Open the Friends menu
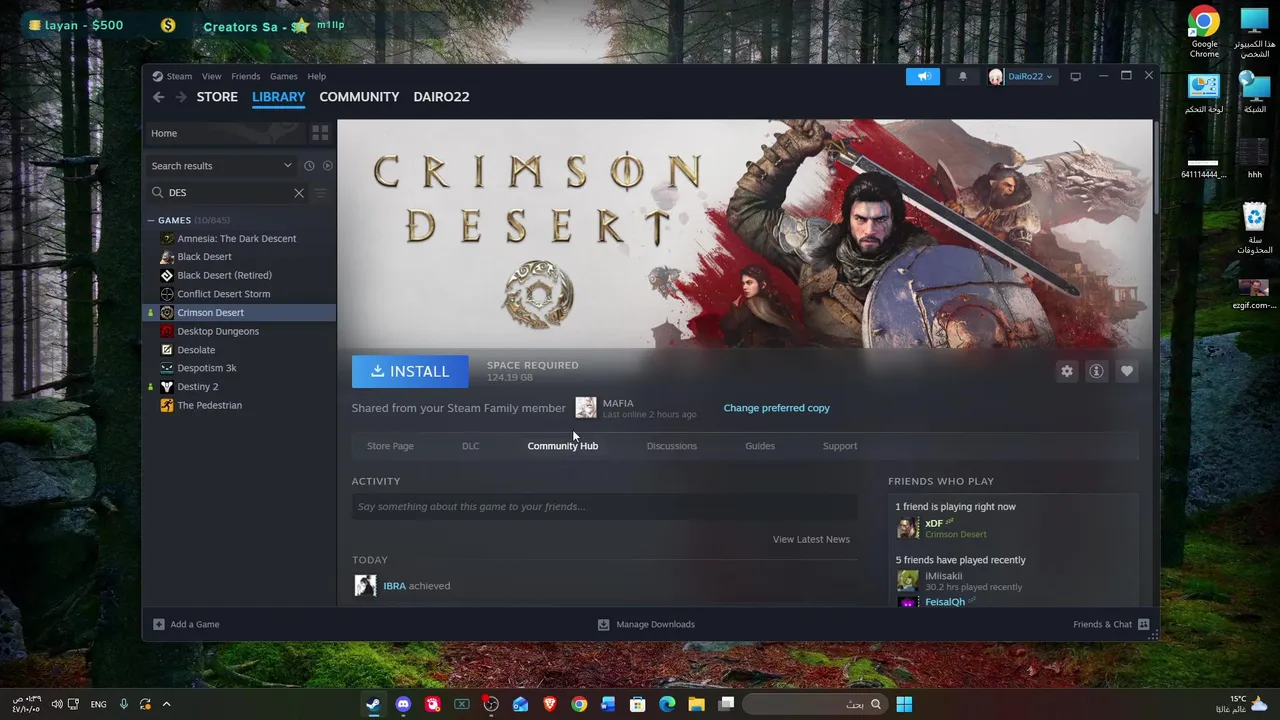Screen dimensions: 1280x720 246,76
